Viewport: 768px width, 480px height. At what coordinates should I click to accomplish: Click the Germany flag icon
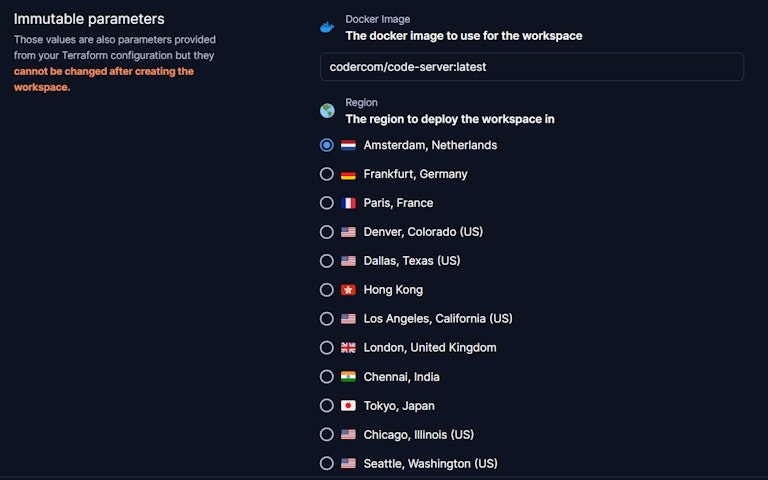348,174
